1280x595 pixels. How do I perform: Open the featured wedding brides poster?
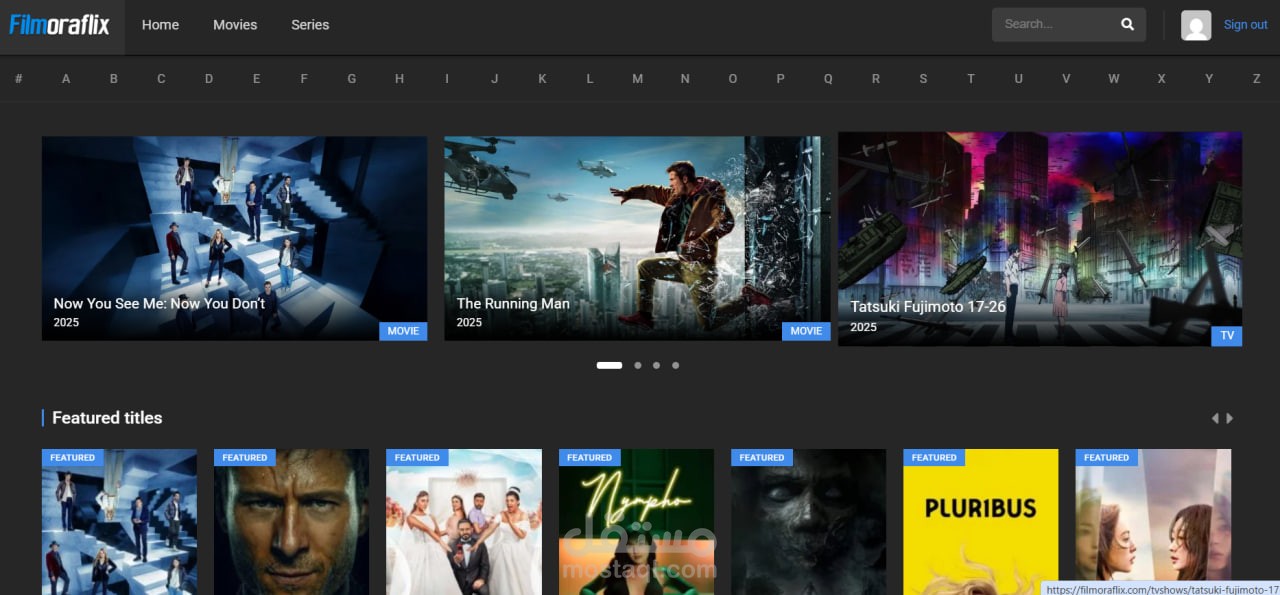click(464, 522)
